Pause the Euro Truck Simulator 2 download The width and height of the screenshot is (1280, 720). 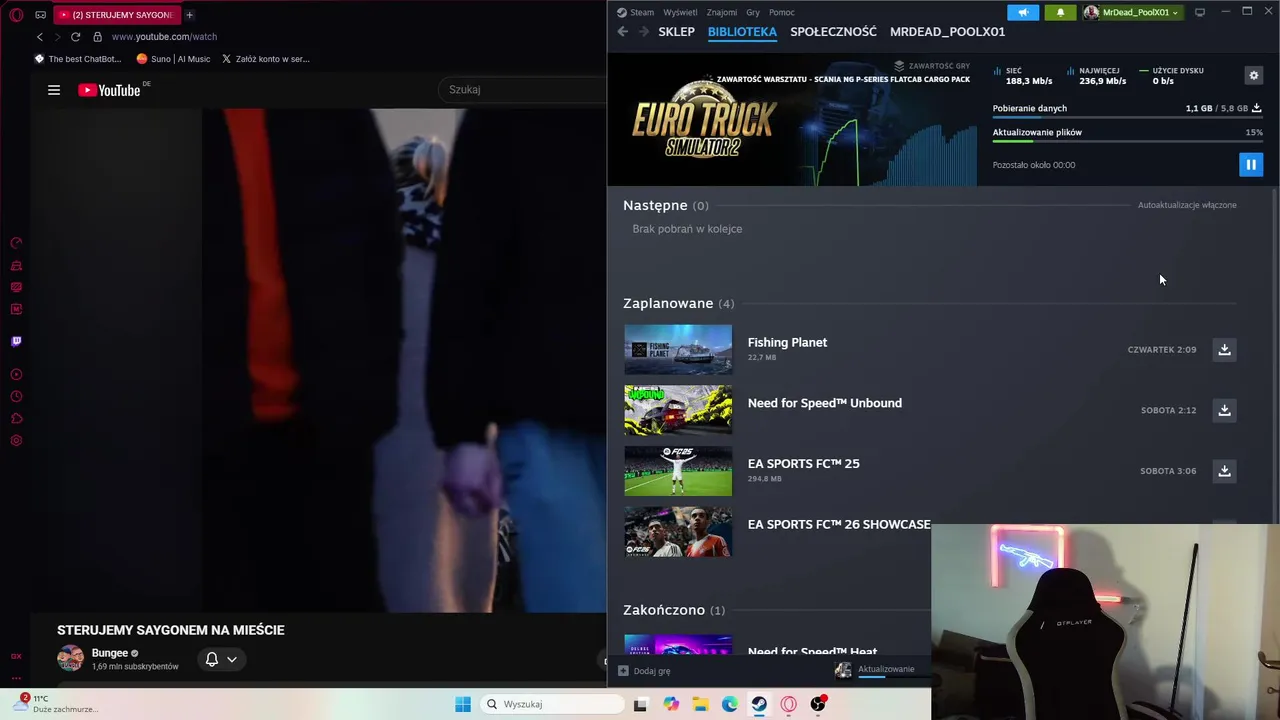click(x=1251, y=165)
